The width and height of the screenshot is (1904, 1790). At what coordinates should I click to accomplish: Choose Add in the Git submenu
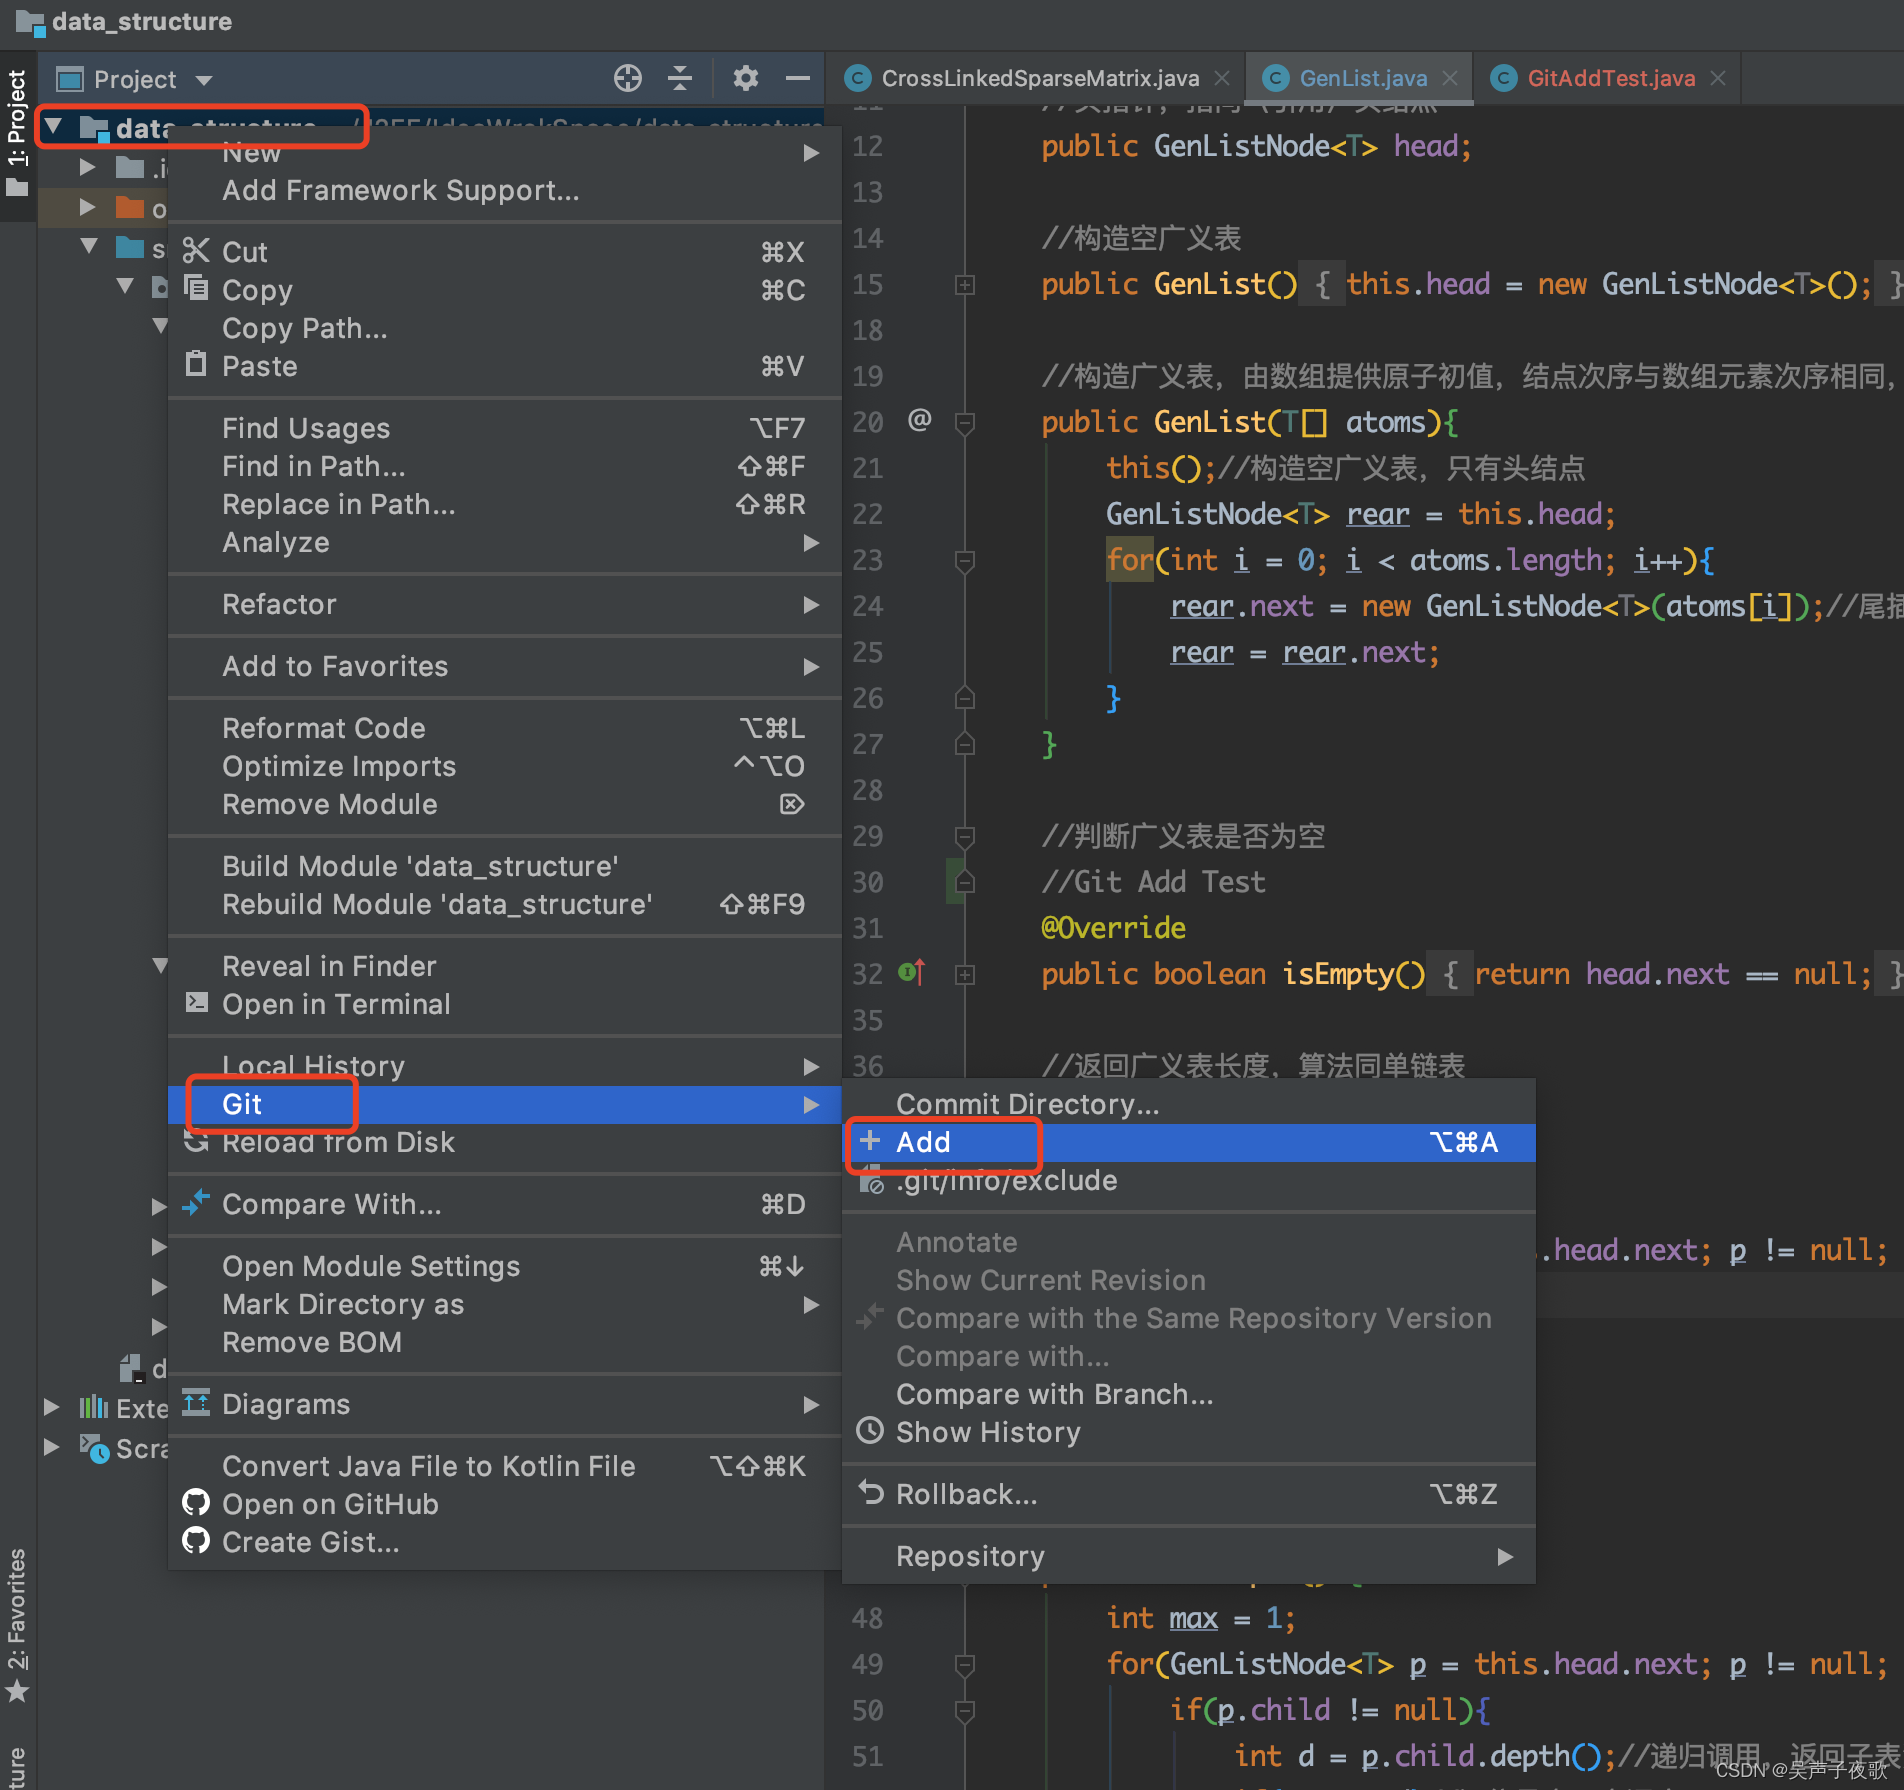click(1188, 1142)
